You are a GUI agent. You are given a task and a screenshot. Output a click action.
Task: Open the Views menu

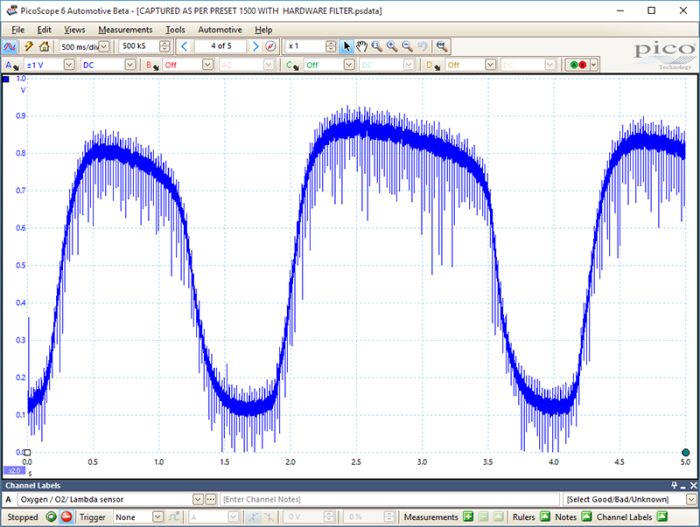(74, 29)
